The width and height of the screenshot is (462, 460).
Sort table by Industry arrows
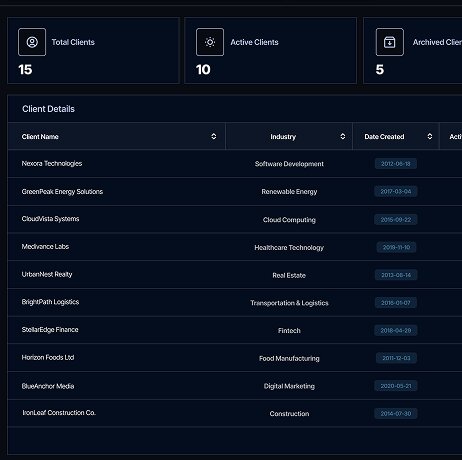pos(343,136)
